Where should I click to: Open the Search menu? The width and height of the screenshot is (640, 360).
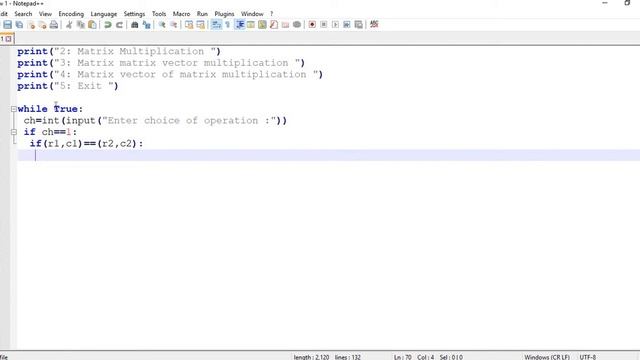point(23,14)
